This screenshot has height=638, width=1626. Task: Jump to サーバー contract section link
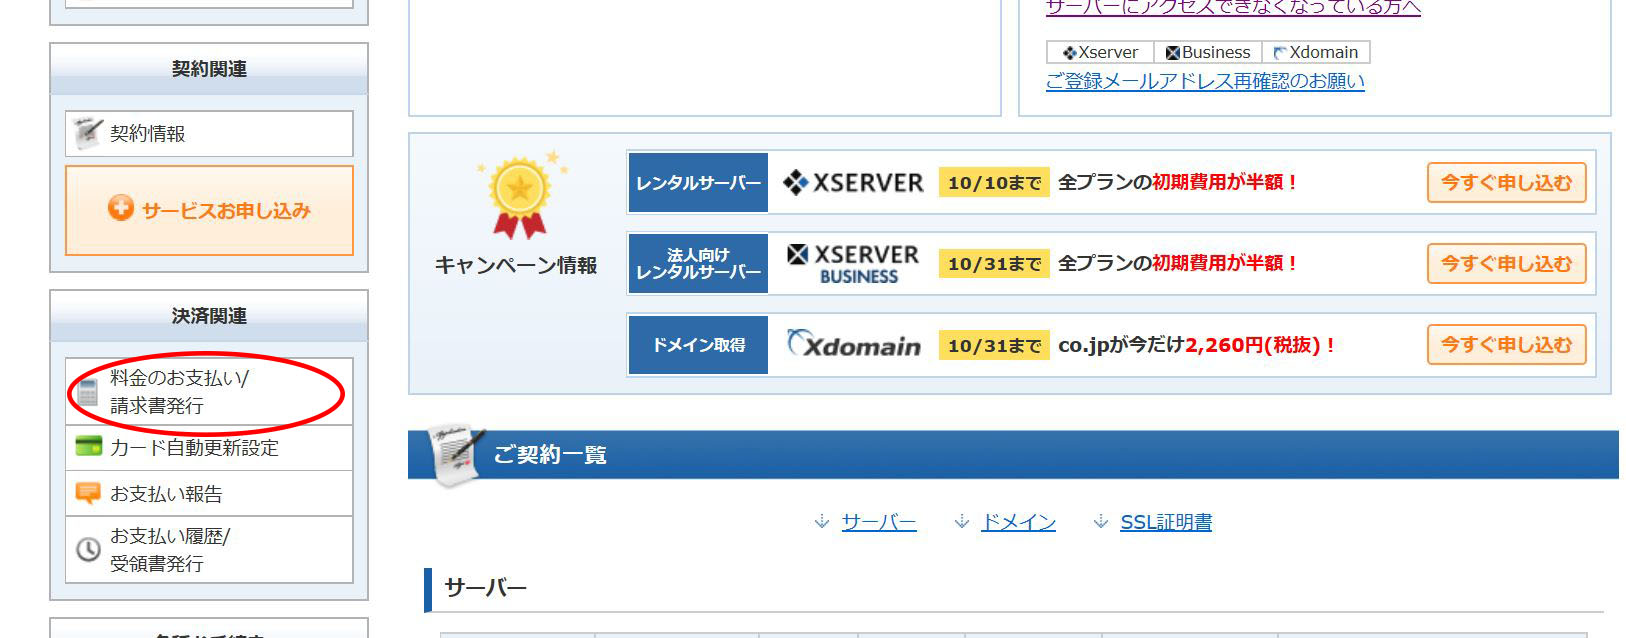pyautogui.click(x=879, y=522)
